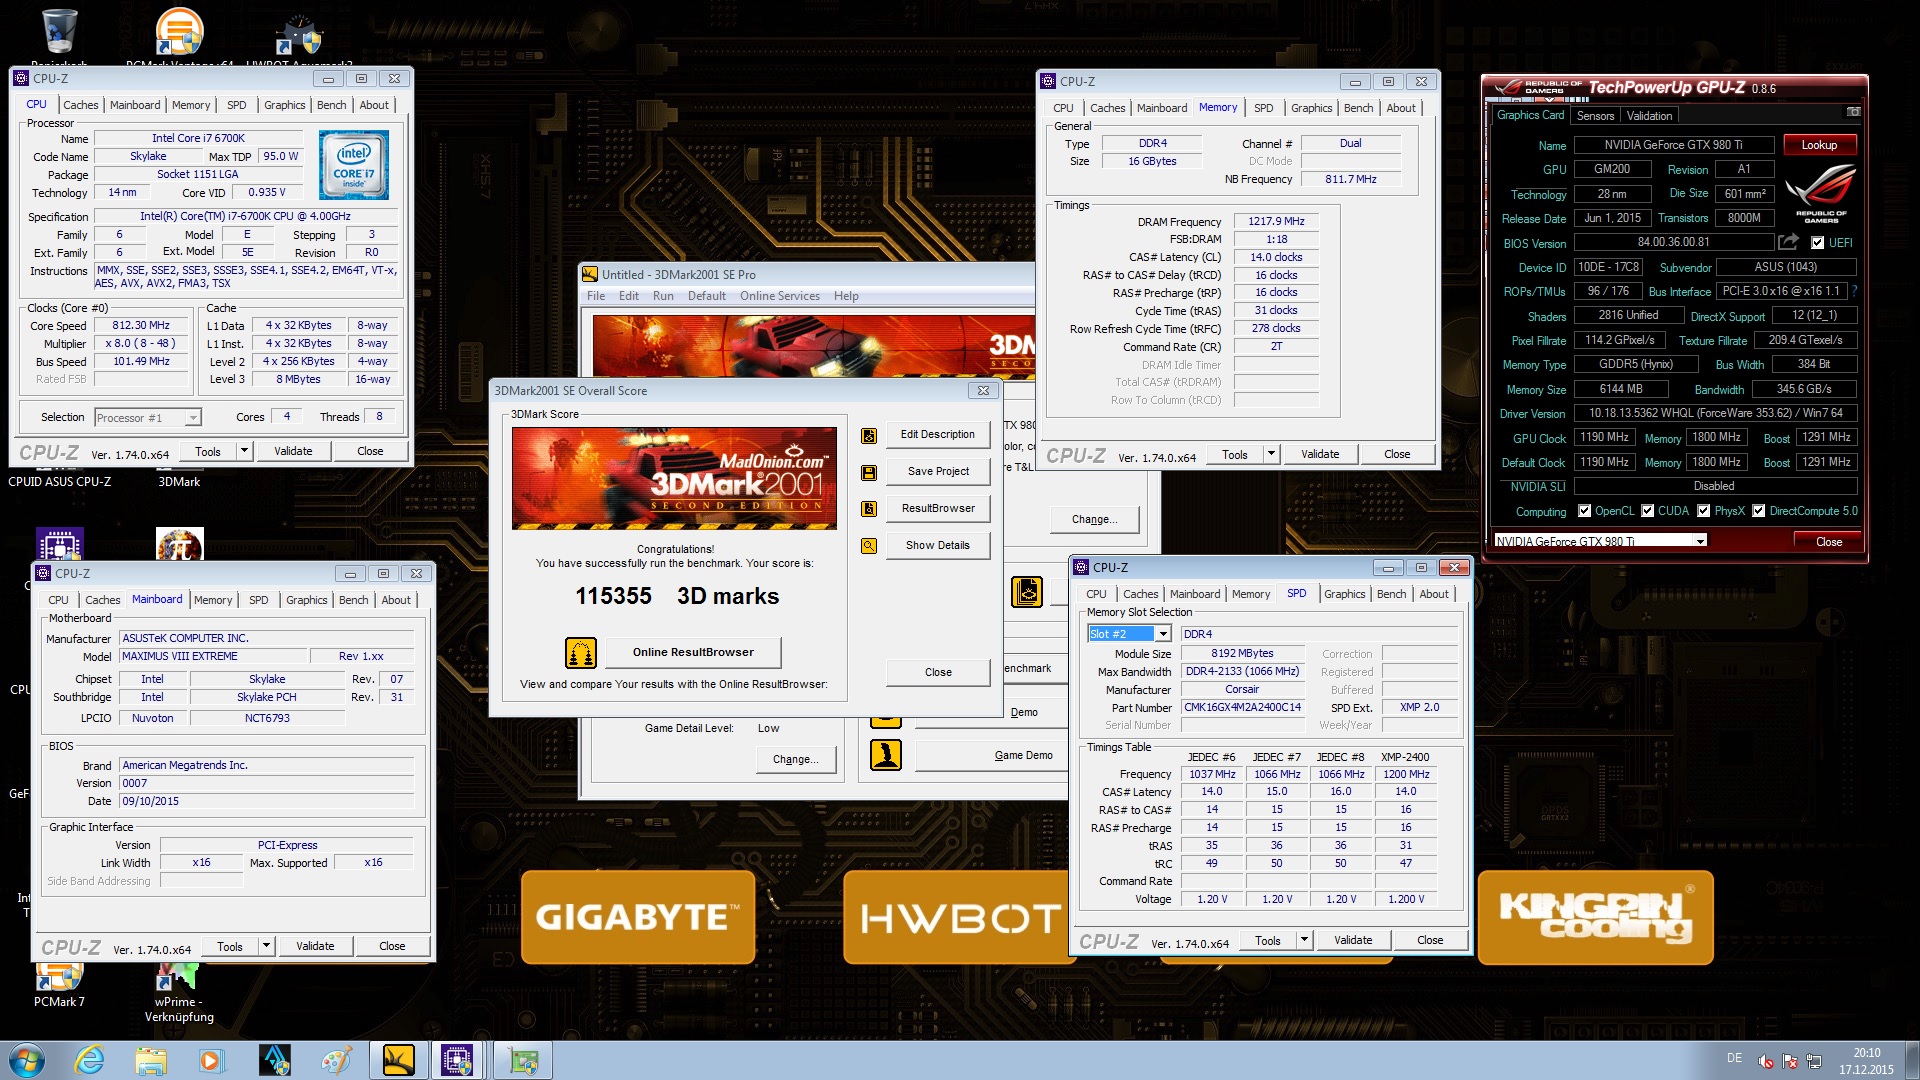Open the Recycle Bin desktop icon
The width and height of the screenshot is (1920, 1080).
coord(59,33)
